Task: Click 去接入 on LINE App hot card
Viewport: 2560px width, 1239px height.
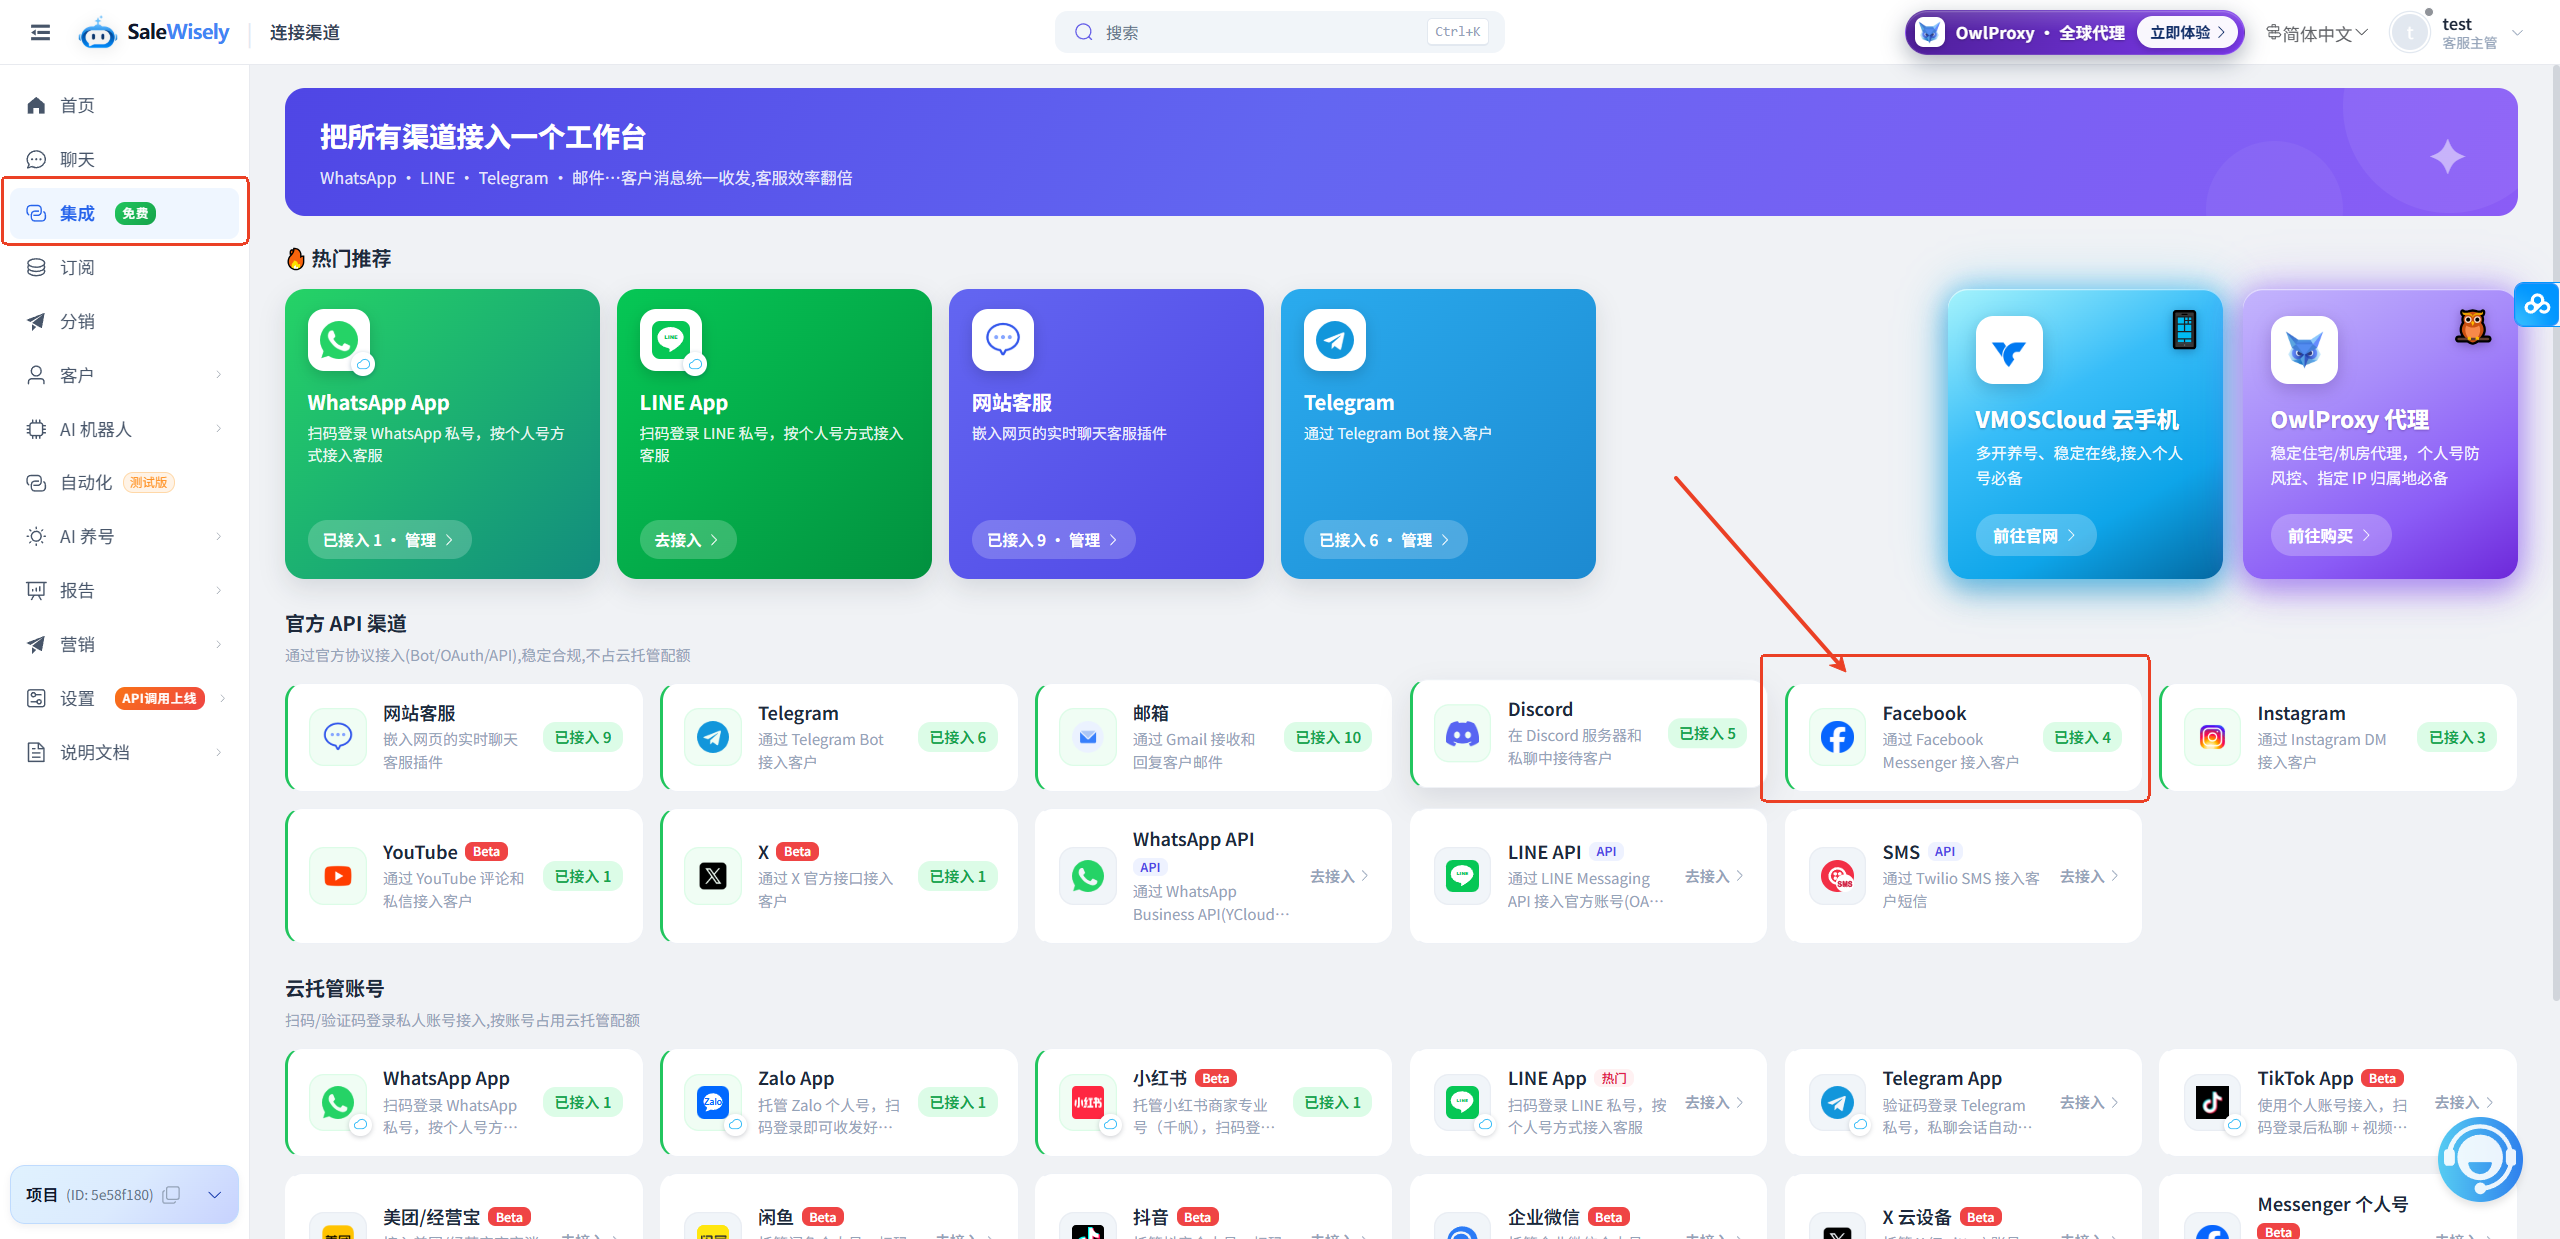Action: (688, 540)
